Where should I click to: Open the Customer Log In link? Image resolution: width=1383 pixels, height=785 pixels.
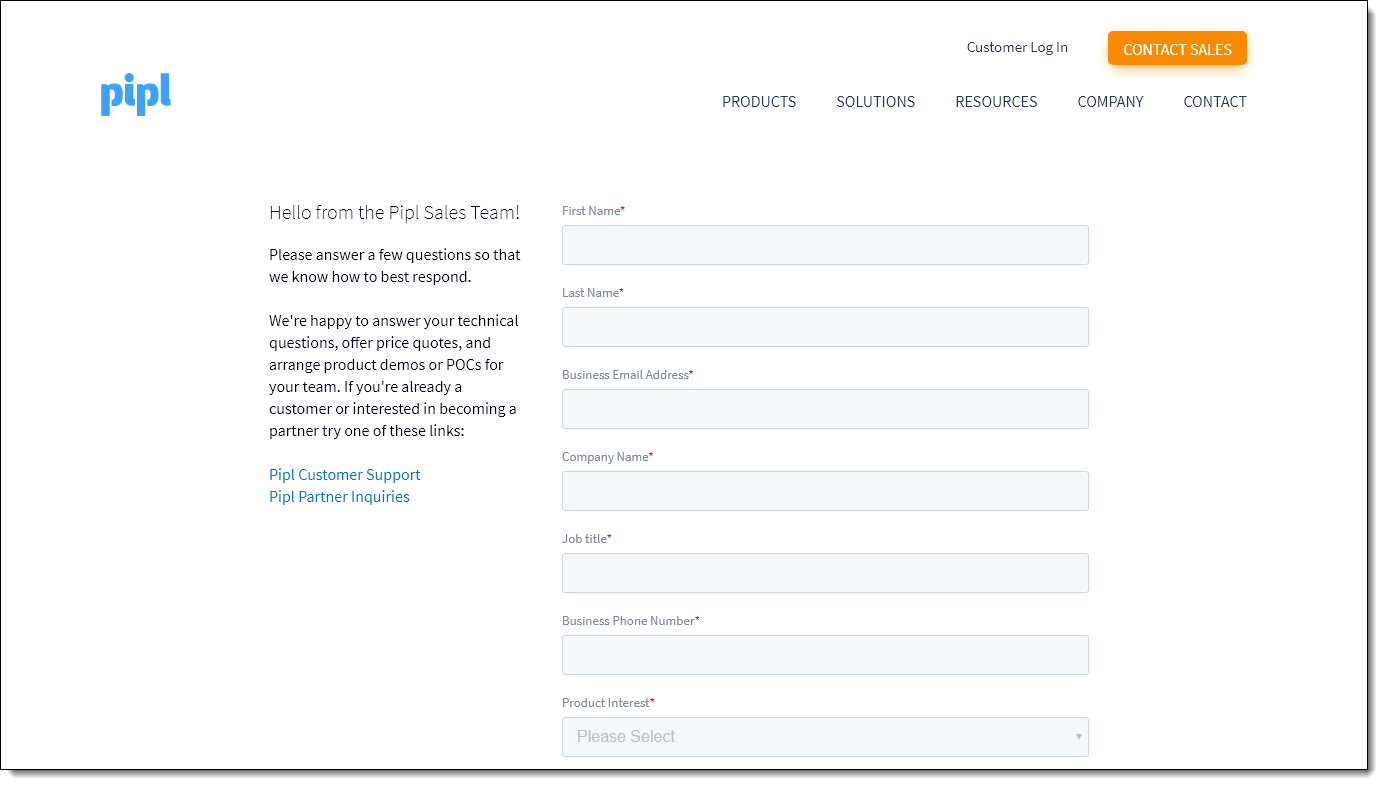1016,47
